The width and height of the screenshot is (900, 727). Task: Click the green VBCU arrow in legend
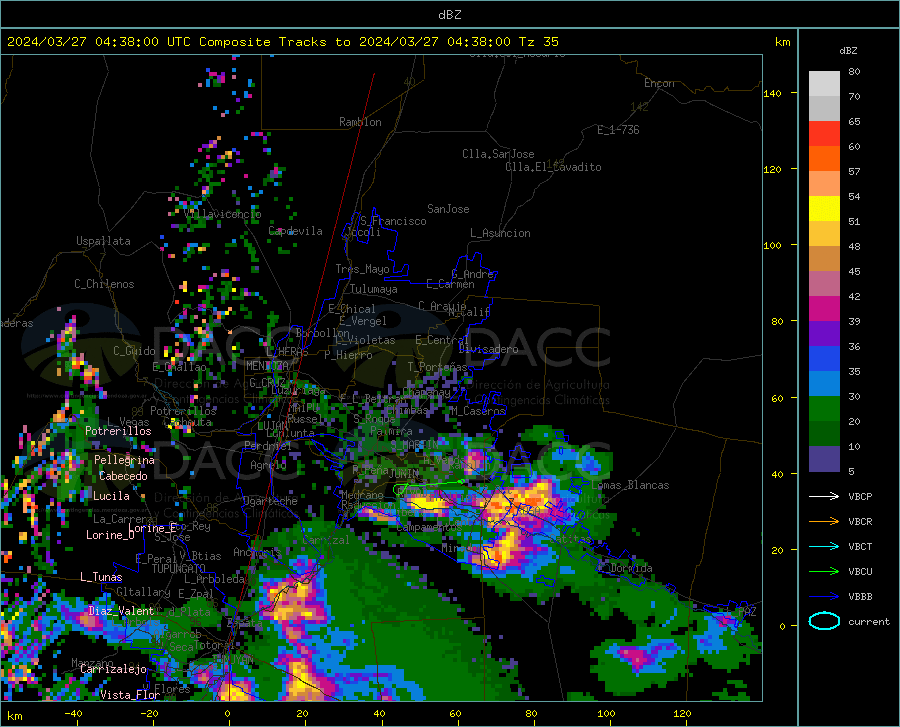(x=824, y=572)
